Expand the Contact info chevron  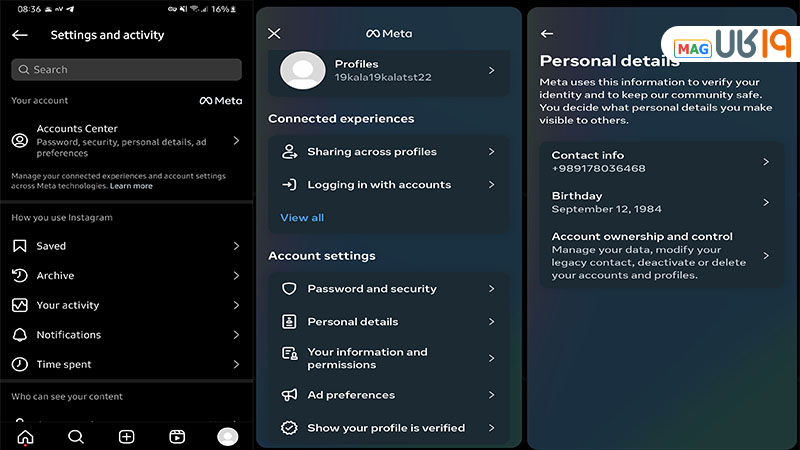pyautogui.click(x=766, y=162)
